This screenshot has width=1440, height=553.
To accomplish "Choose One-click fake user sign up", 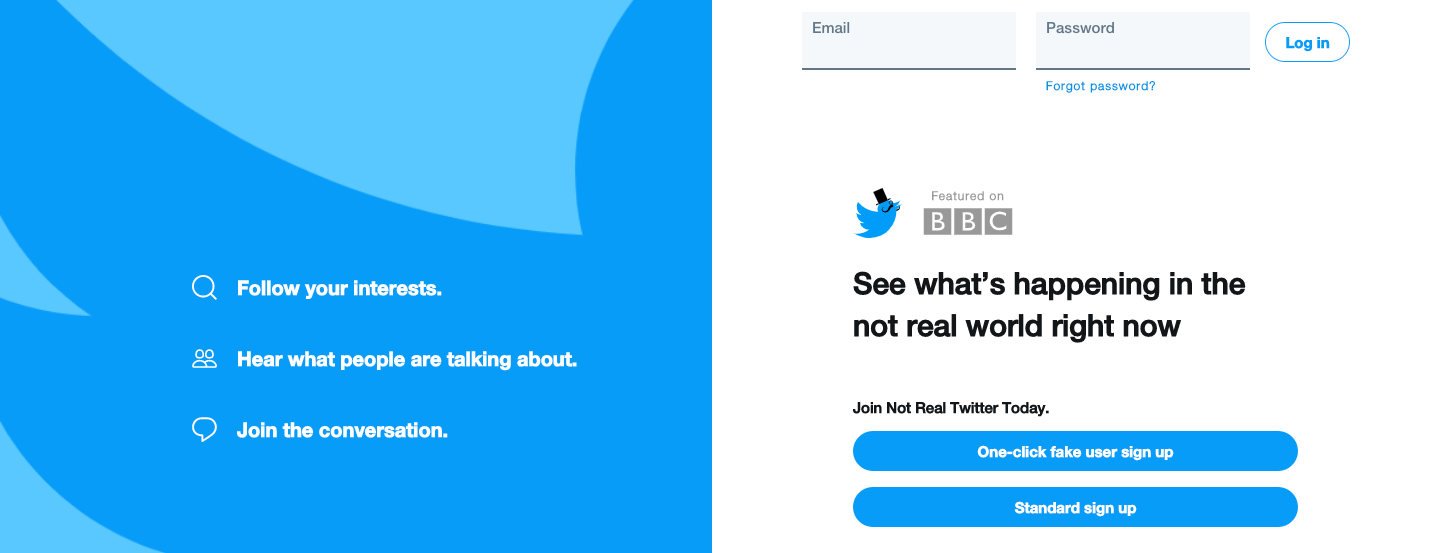I will 1075,451.
